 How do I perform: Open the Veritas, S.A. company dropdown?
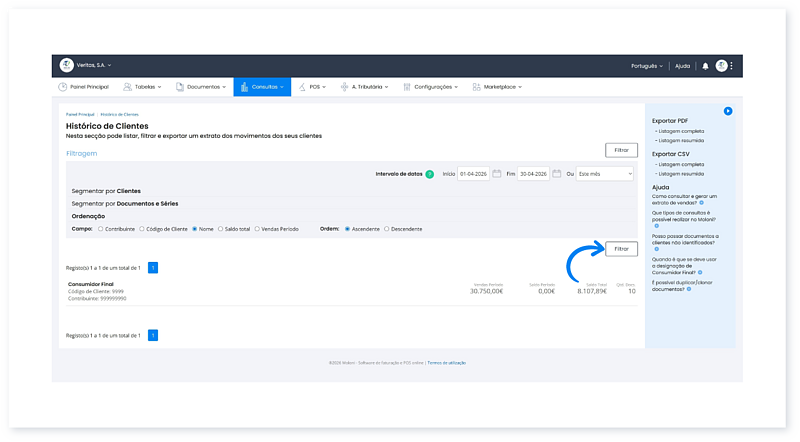point(94,65)
